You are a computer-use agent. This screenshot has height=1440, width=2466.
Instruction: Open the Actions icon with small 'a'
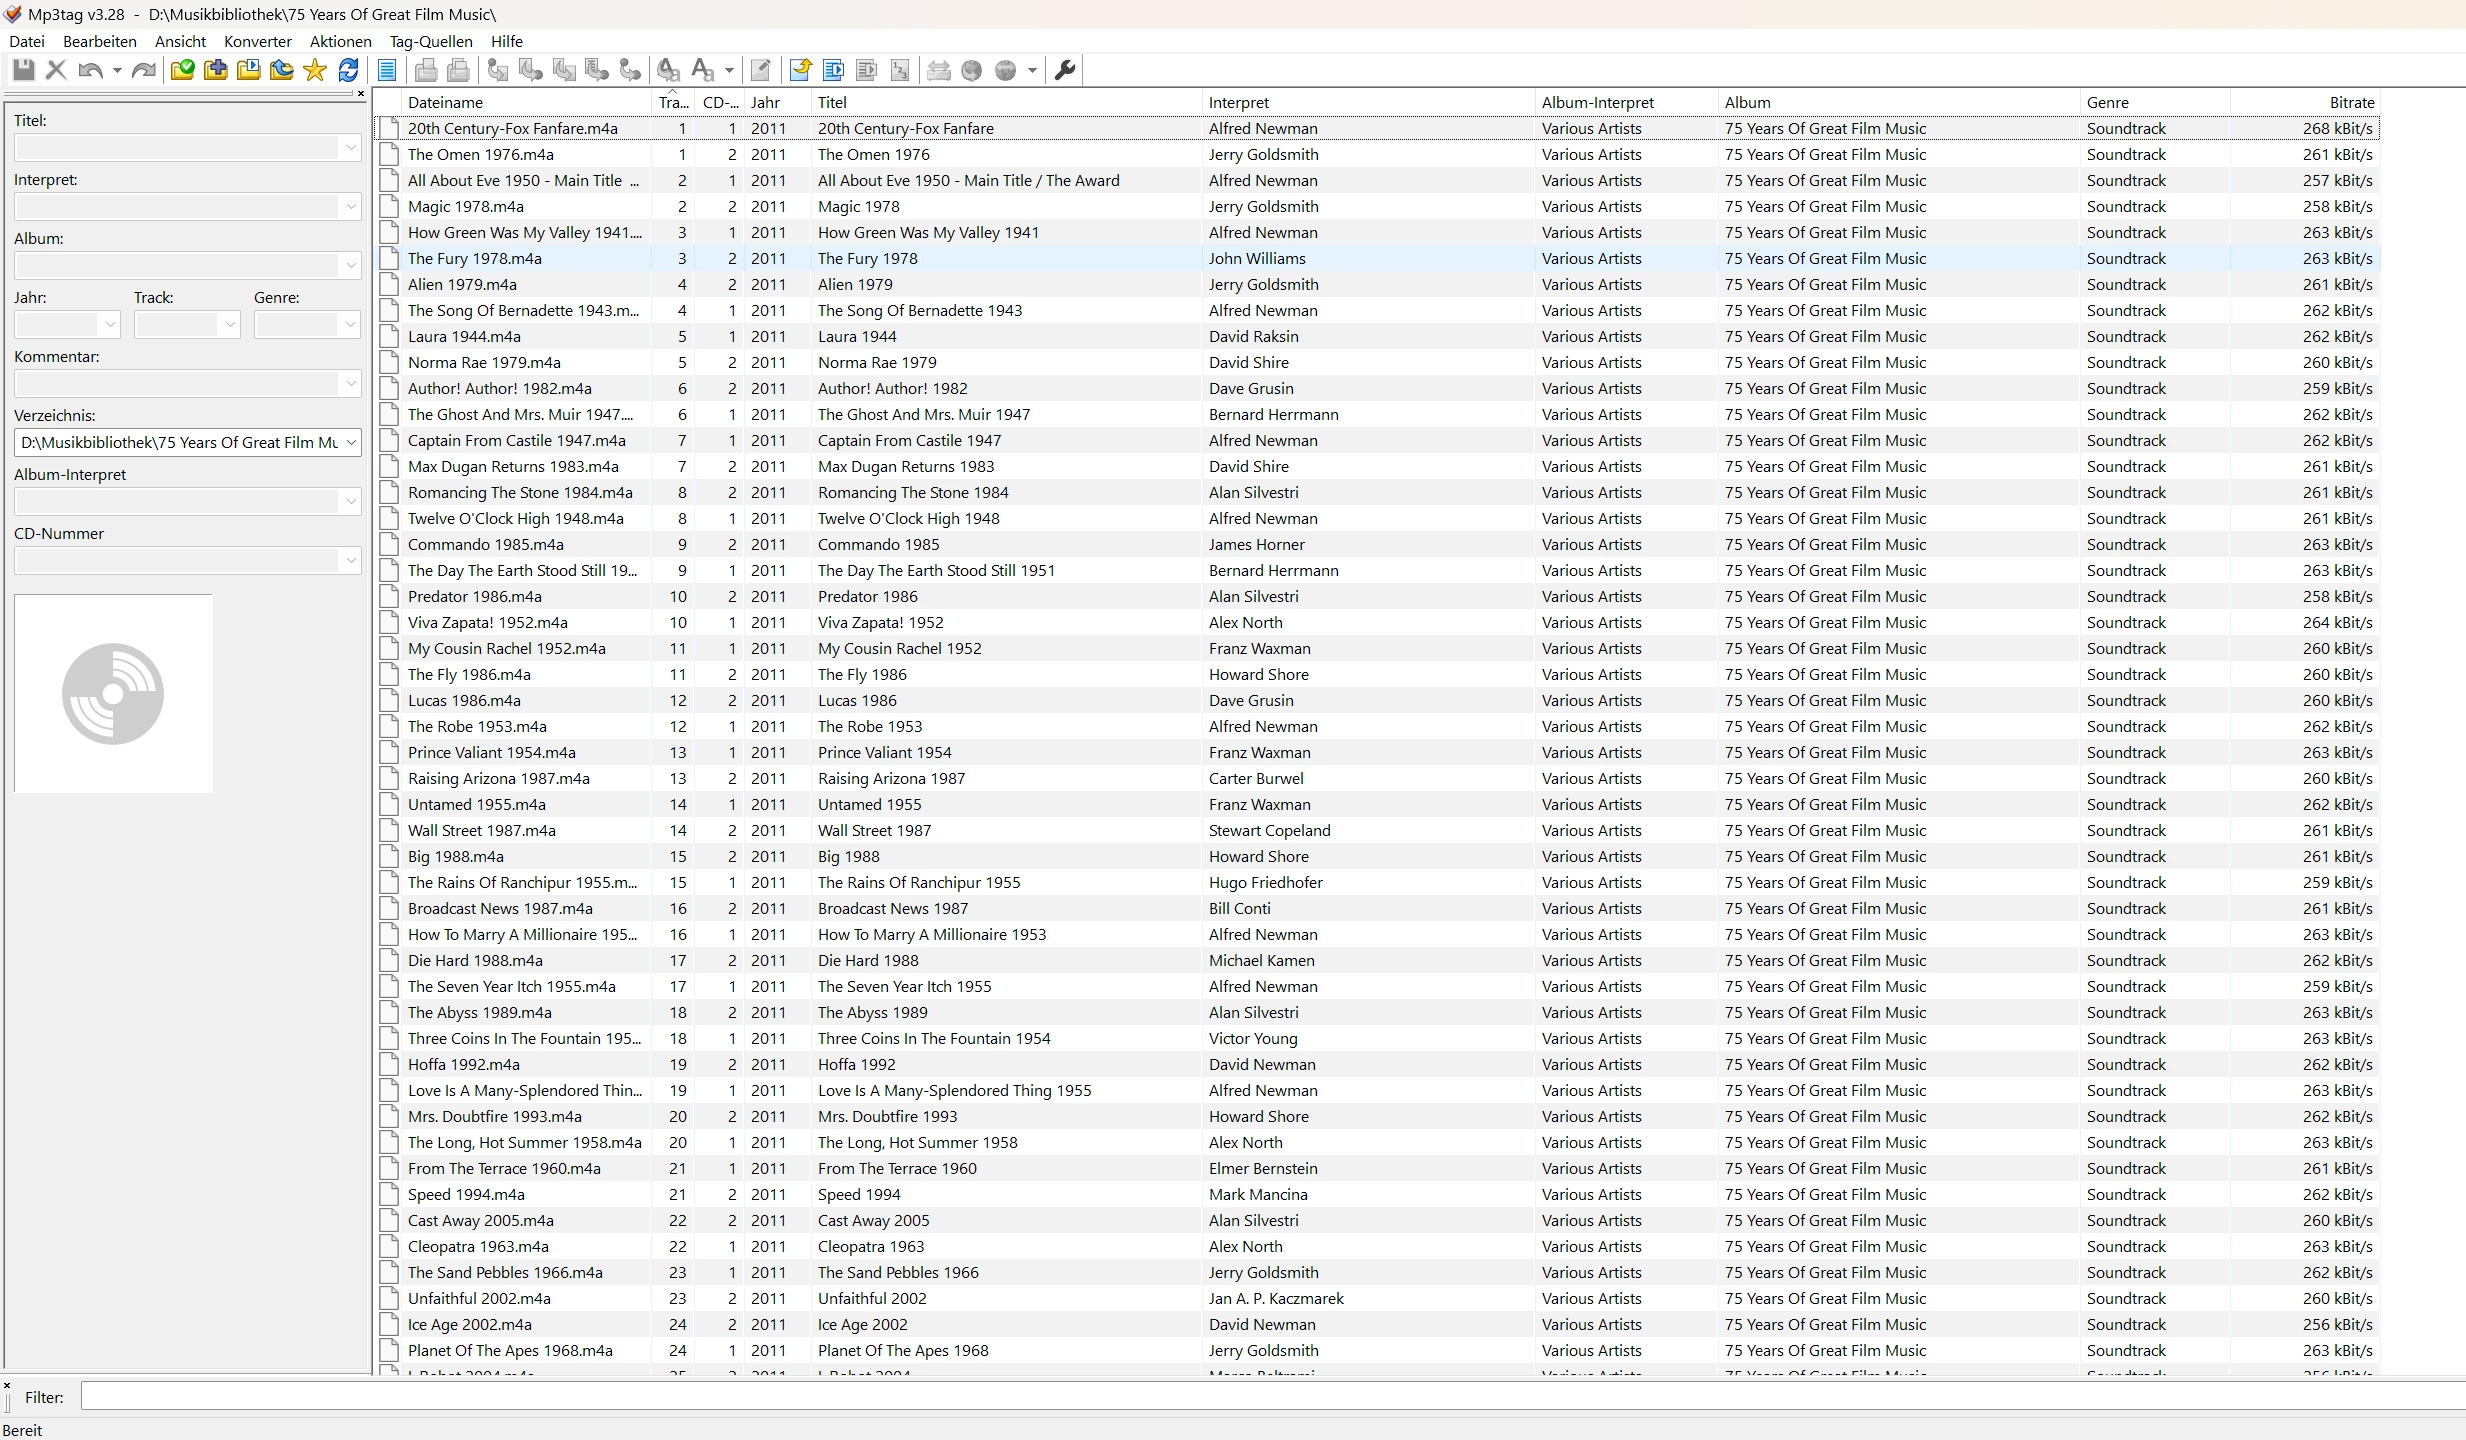pos(668,70)
